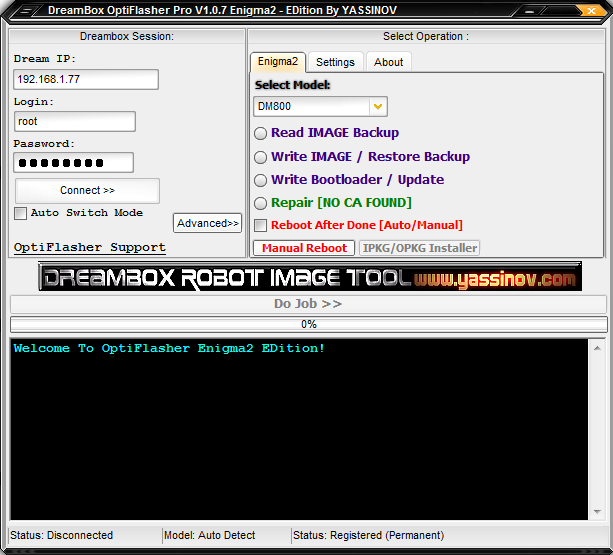
Task: Start the Do Job >> button
Action: coord(308,304)
